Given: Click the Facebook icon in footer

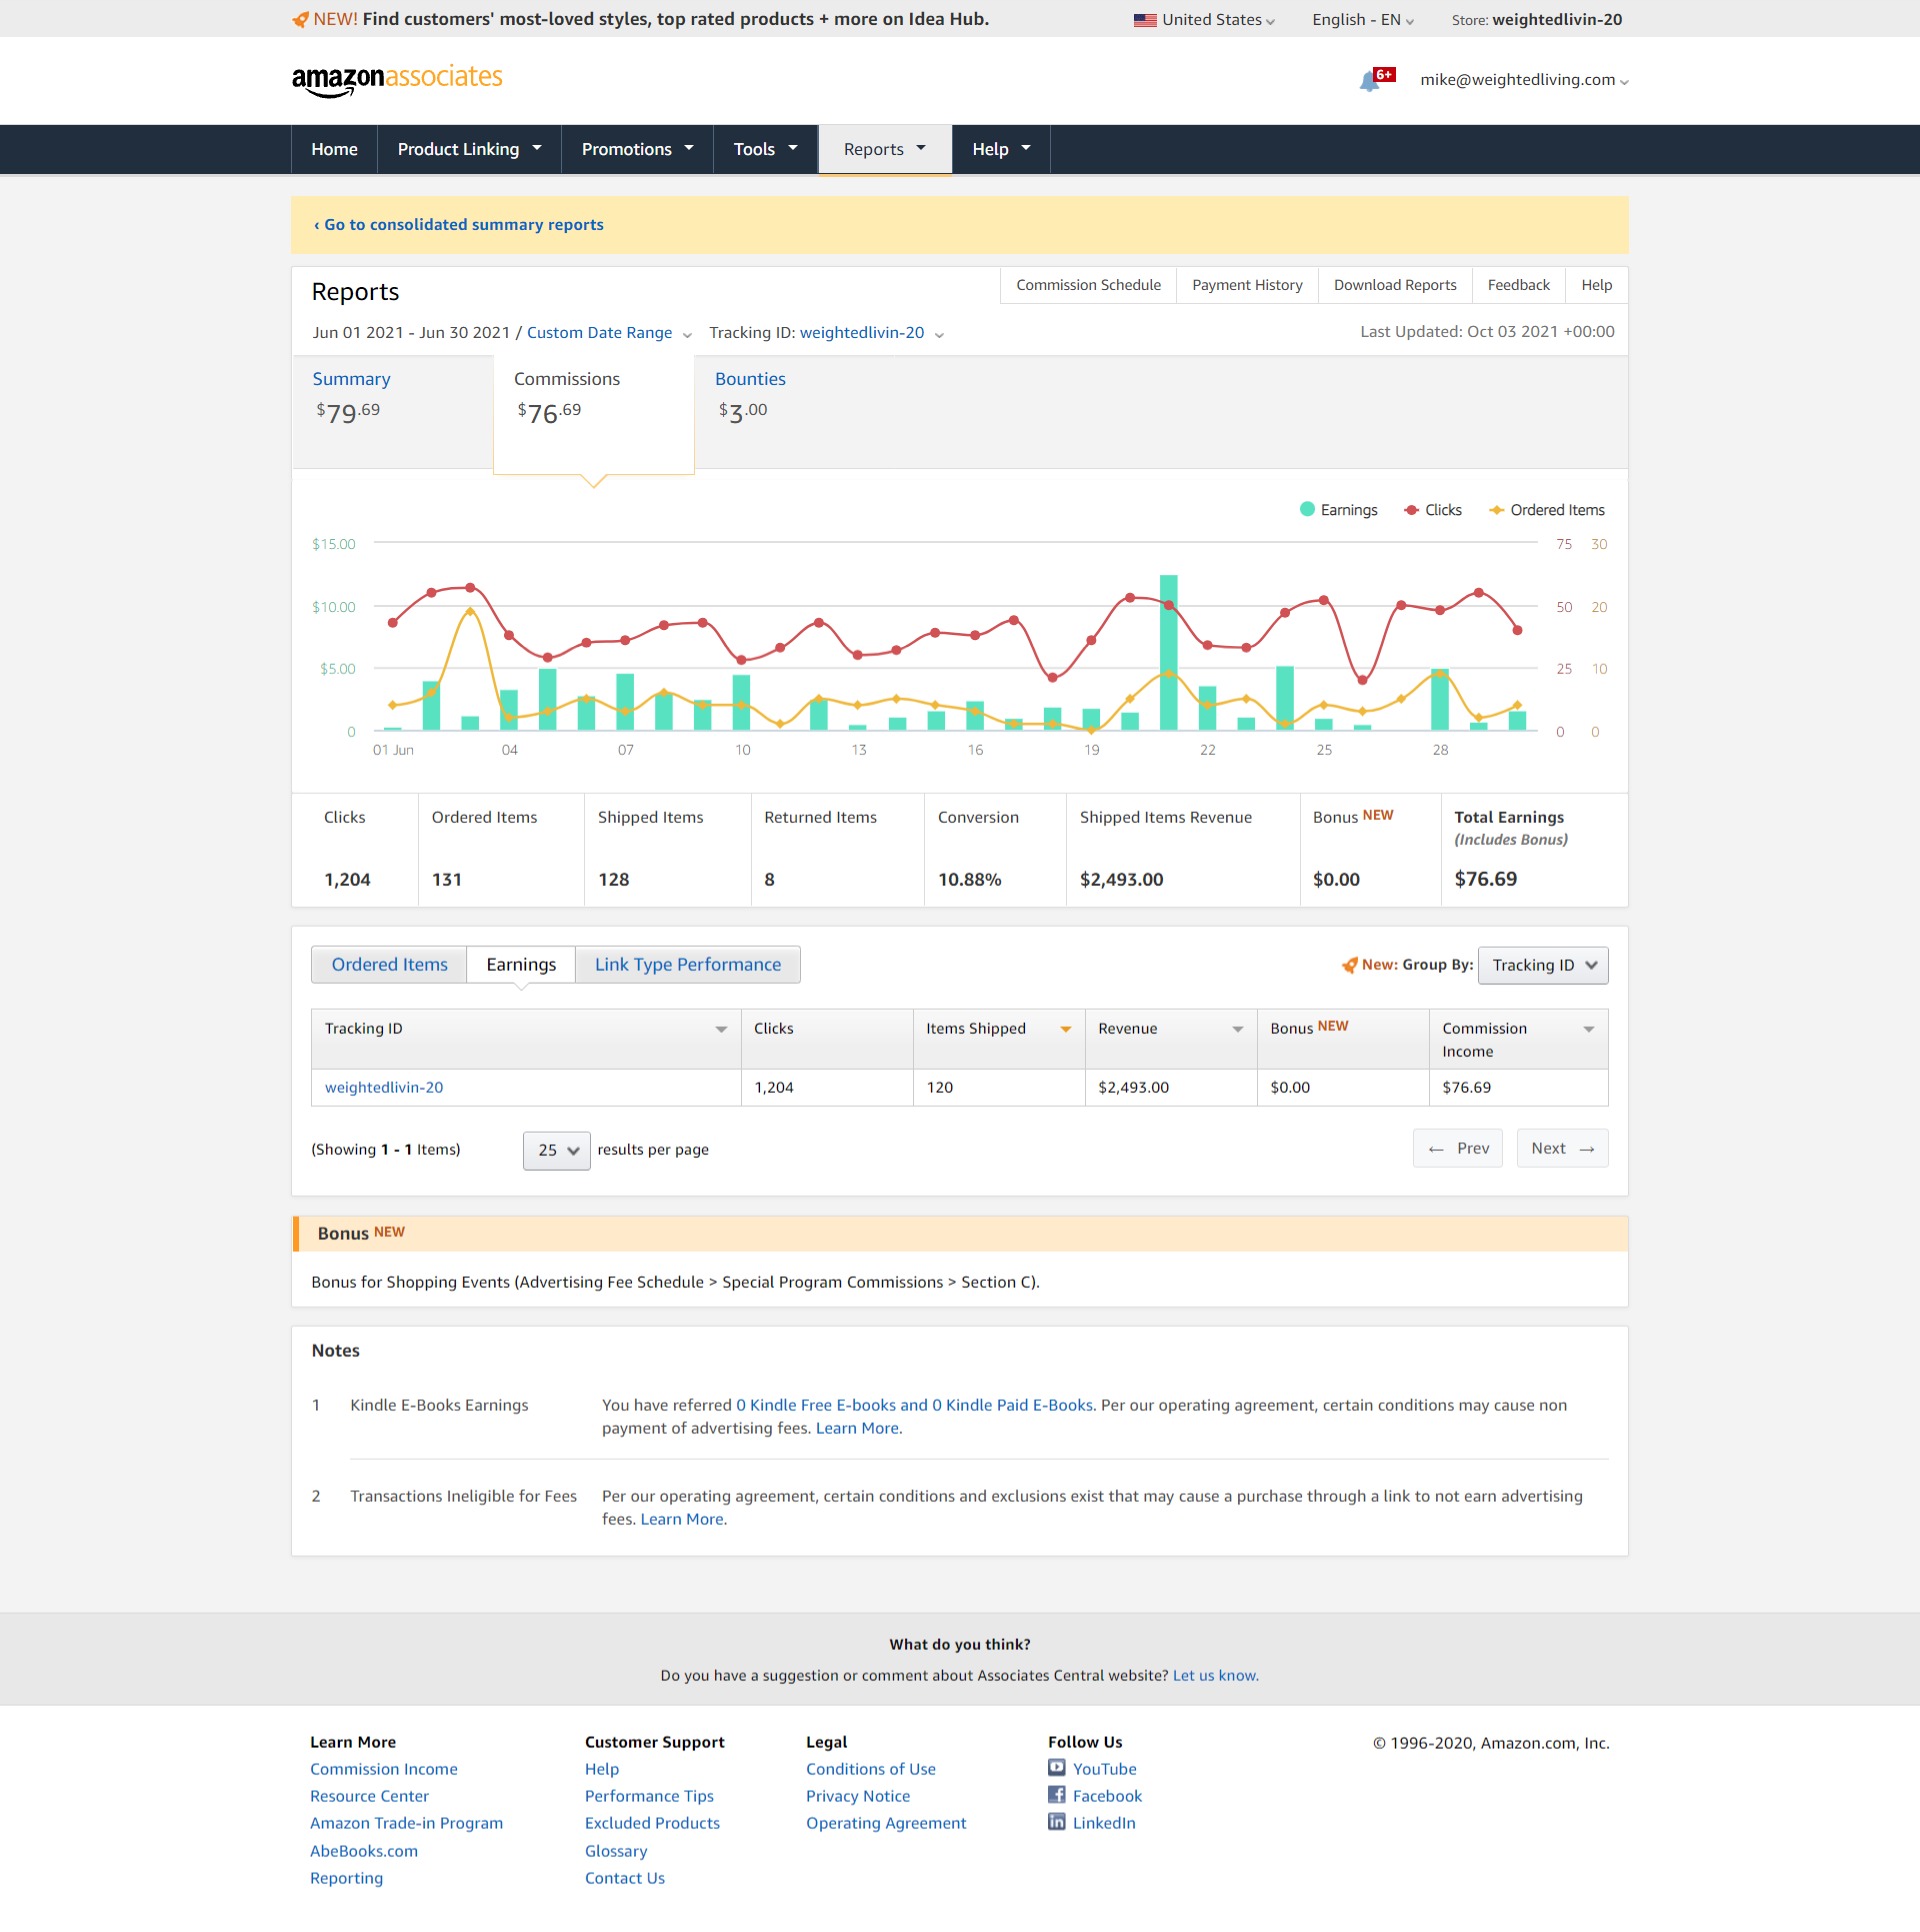Looking at the screenshot, I should click(1057, 1794).
